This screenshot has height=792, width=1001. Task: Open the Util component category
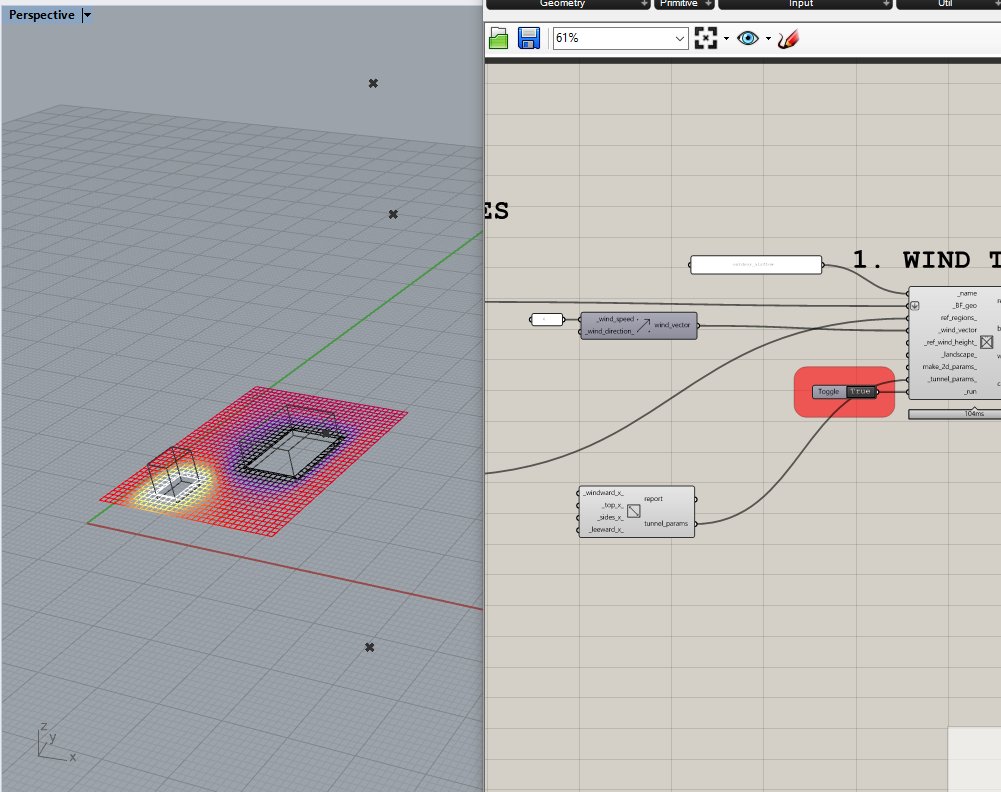tap(945, 4)
